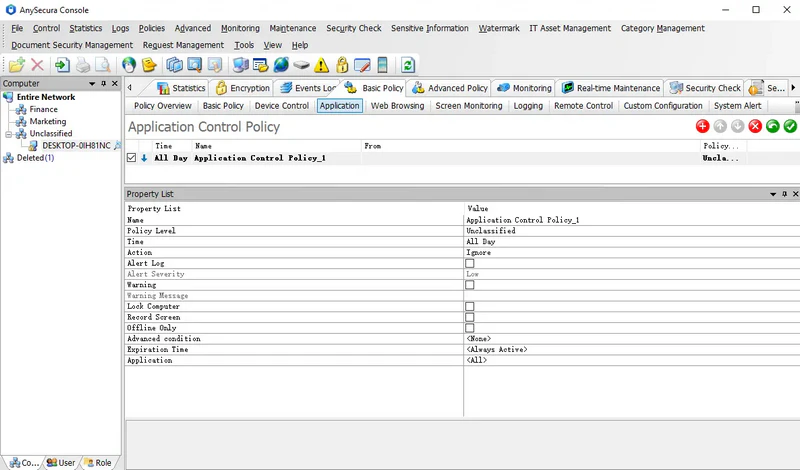Click the networked computers toolbar icon
Screen dimensions: 800x470
tap(240, 65)
